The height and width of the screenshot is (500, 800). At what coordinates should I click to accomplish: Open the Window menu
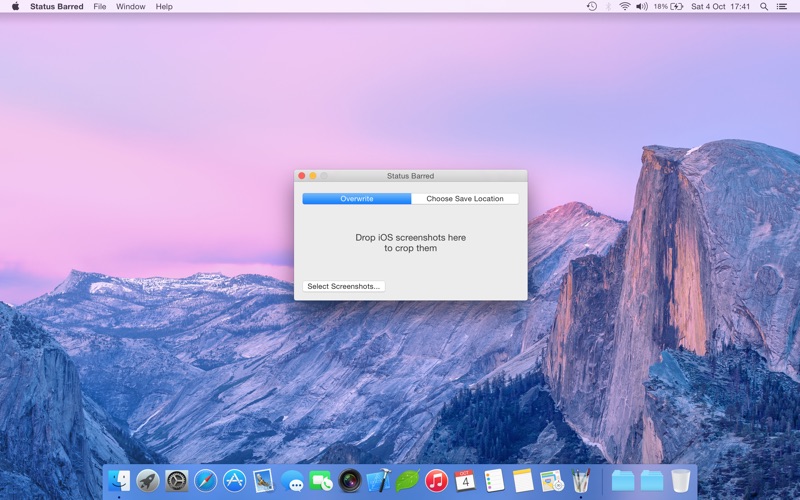(x=131, y=7)
